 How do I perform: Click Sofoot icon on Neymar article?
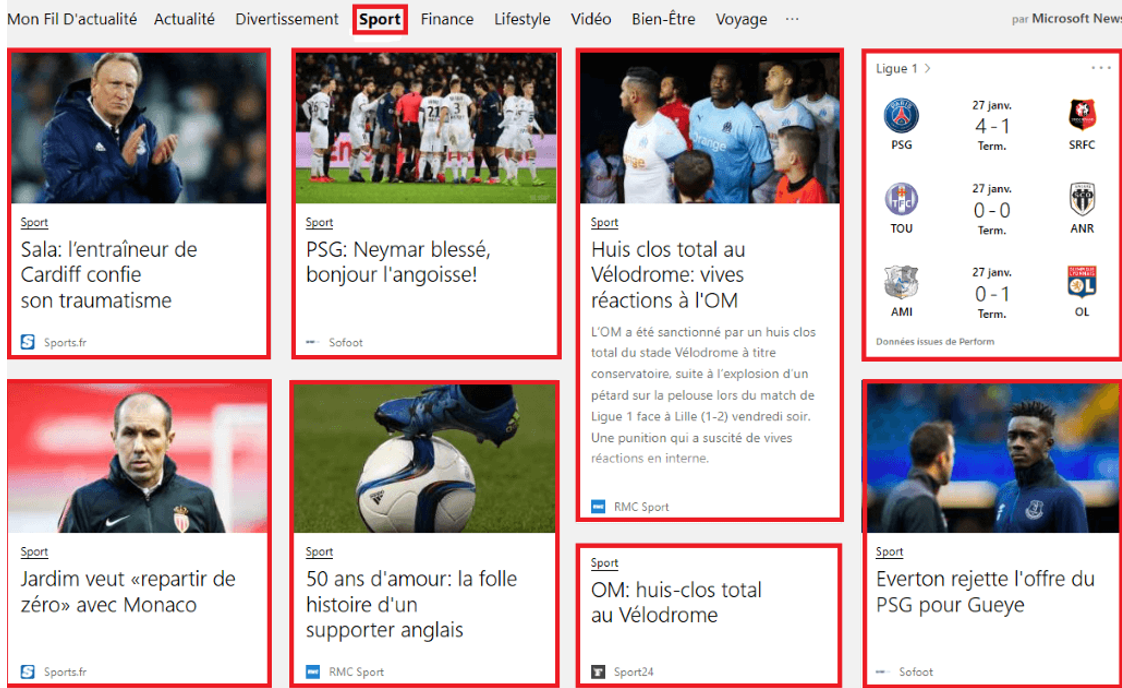[x=313, y=342]
